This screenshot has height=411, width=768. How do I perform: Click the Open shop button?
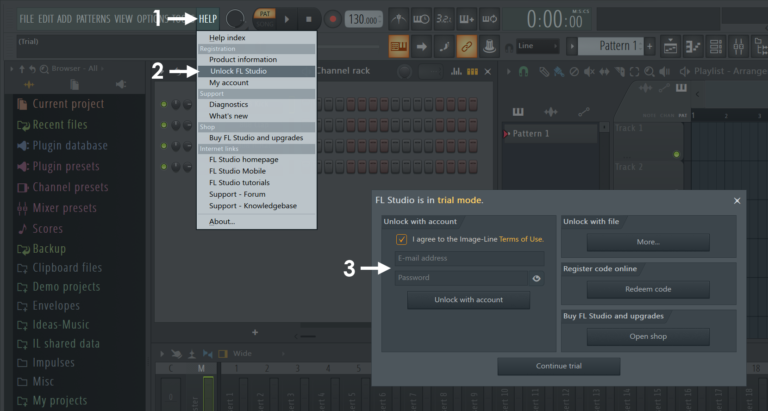pos(648,337)
